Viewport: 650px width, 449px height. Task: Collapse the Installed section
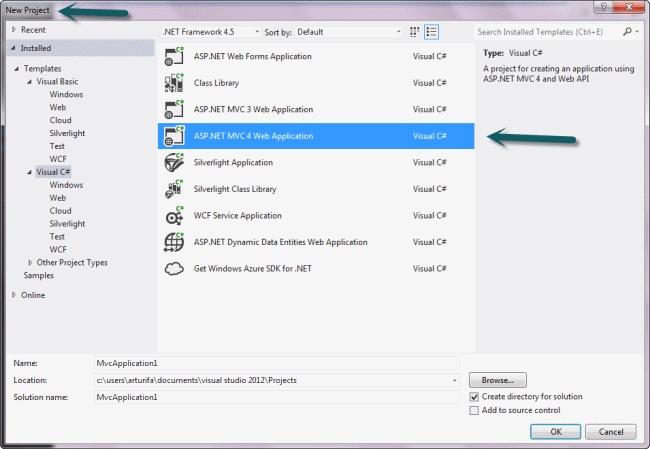click(13, 48)
